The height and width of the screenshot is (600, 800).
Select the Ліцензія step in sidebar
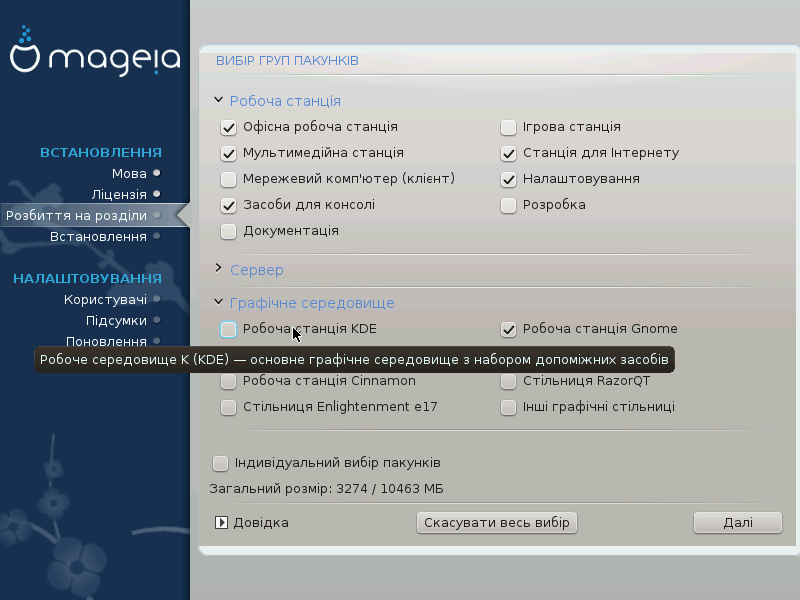119,194
